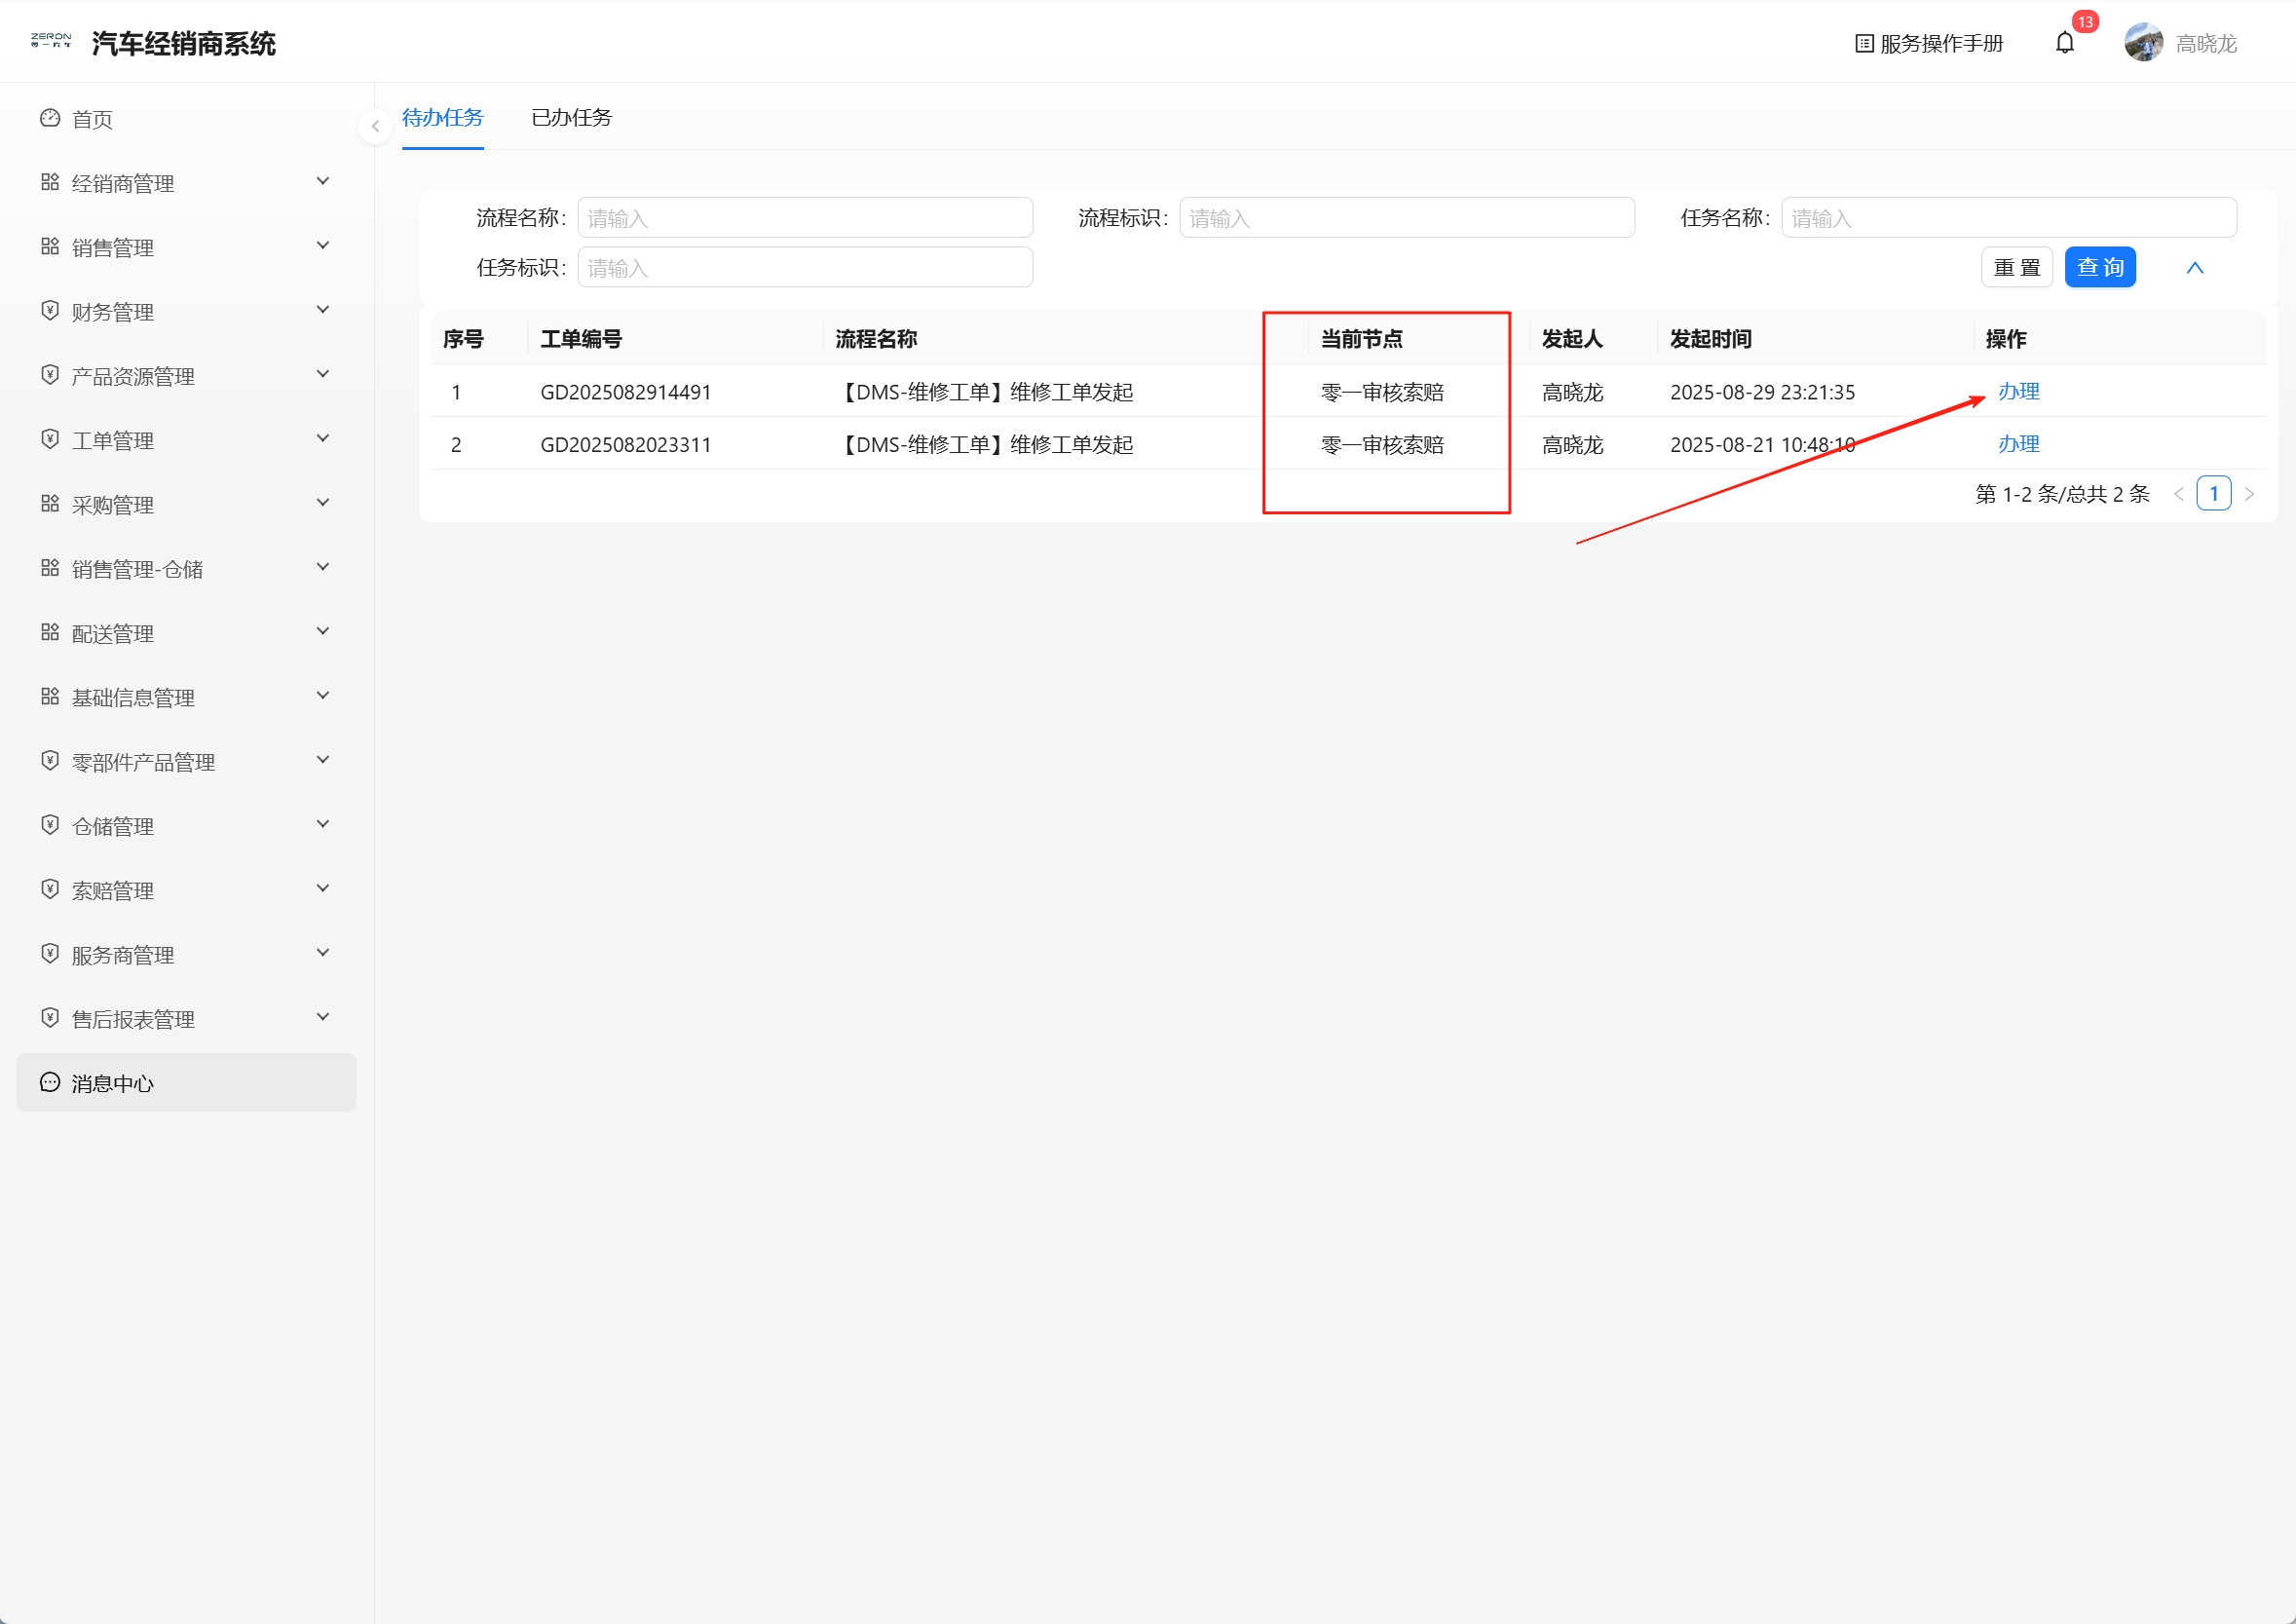2296x1624 pixels.
Task: Expand the 工单管理 menu chevron
Action: [x=323, y=438]
